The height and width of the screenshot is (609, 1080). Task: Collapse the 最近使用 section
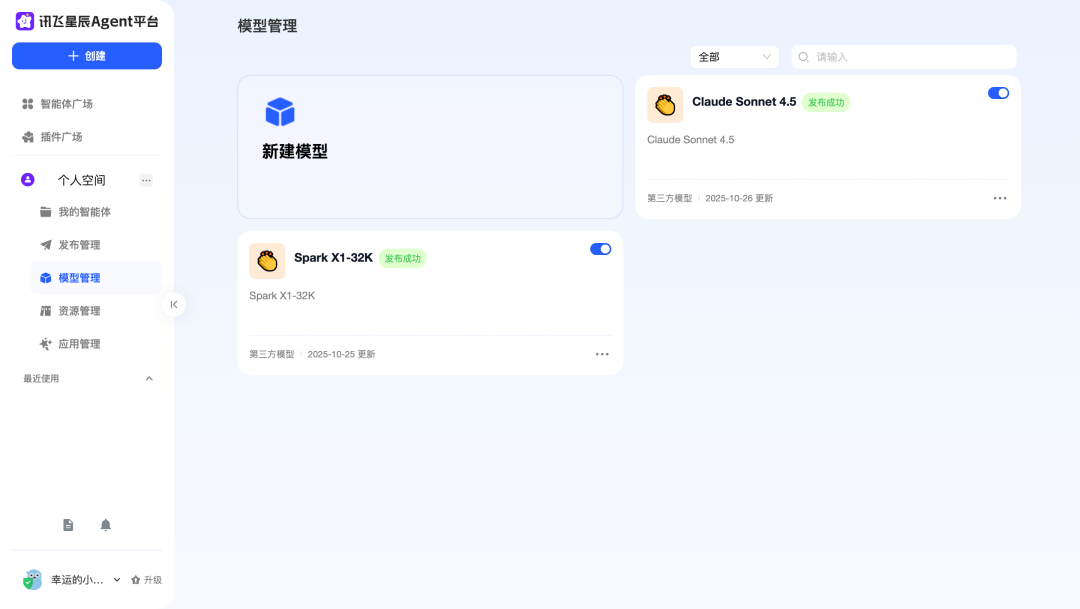149,378
